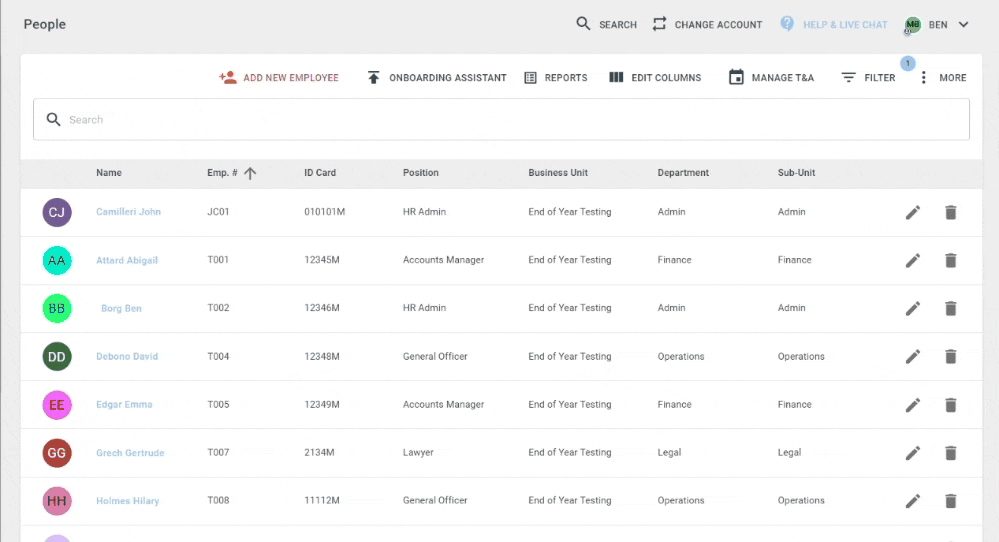The width and height of the screenshot is (999, 542).
Task: Edit Holmes Hilary with pencil icon
Action: 913,501
